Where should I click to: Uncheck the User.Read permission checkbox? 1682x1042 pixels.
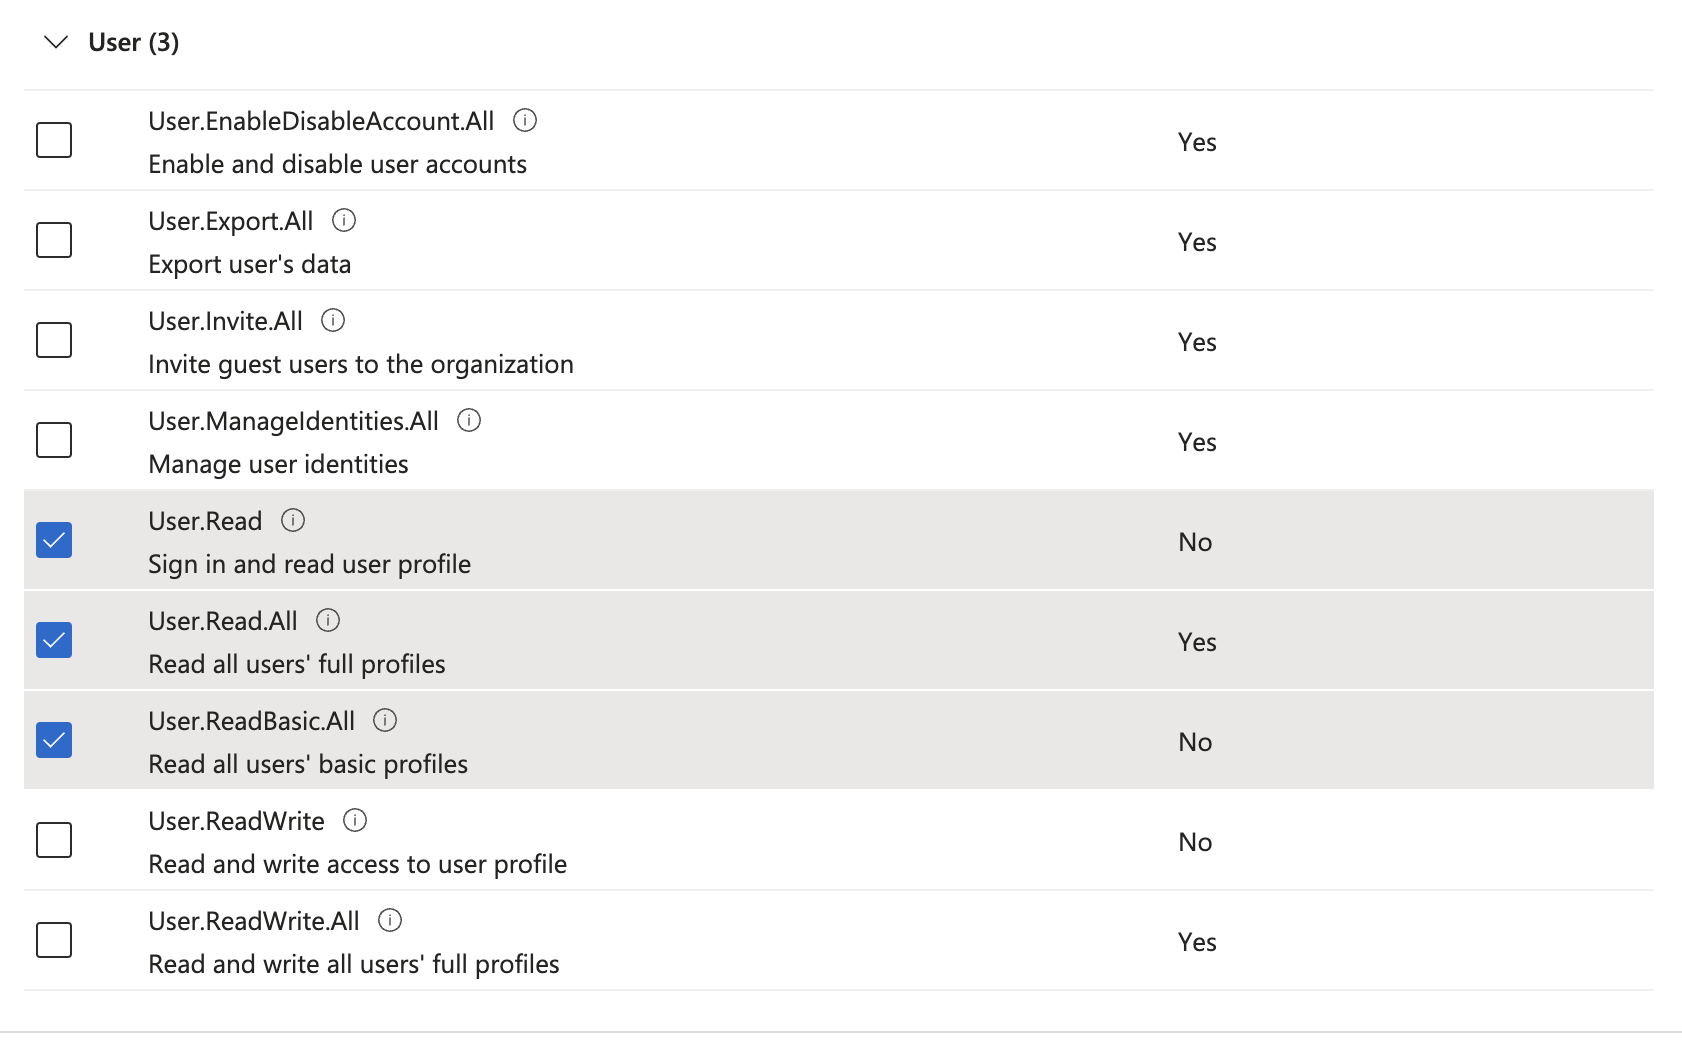(x=54, y=540)
